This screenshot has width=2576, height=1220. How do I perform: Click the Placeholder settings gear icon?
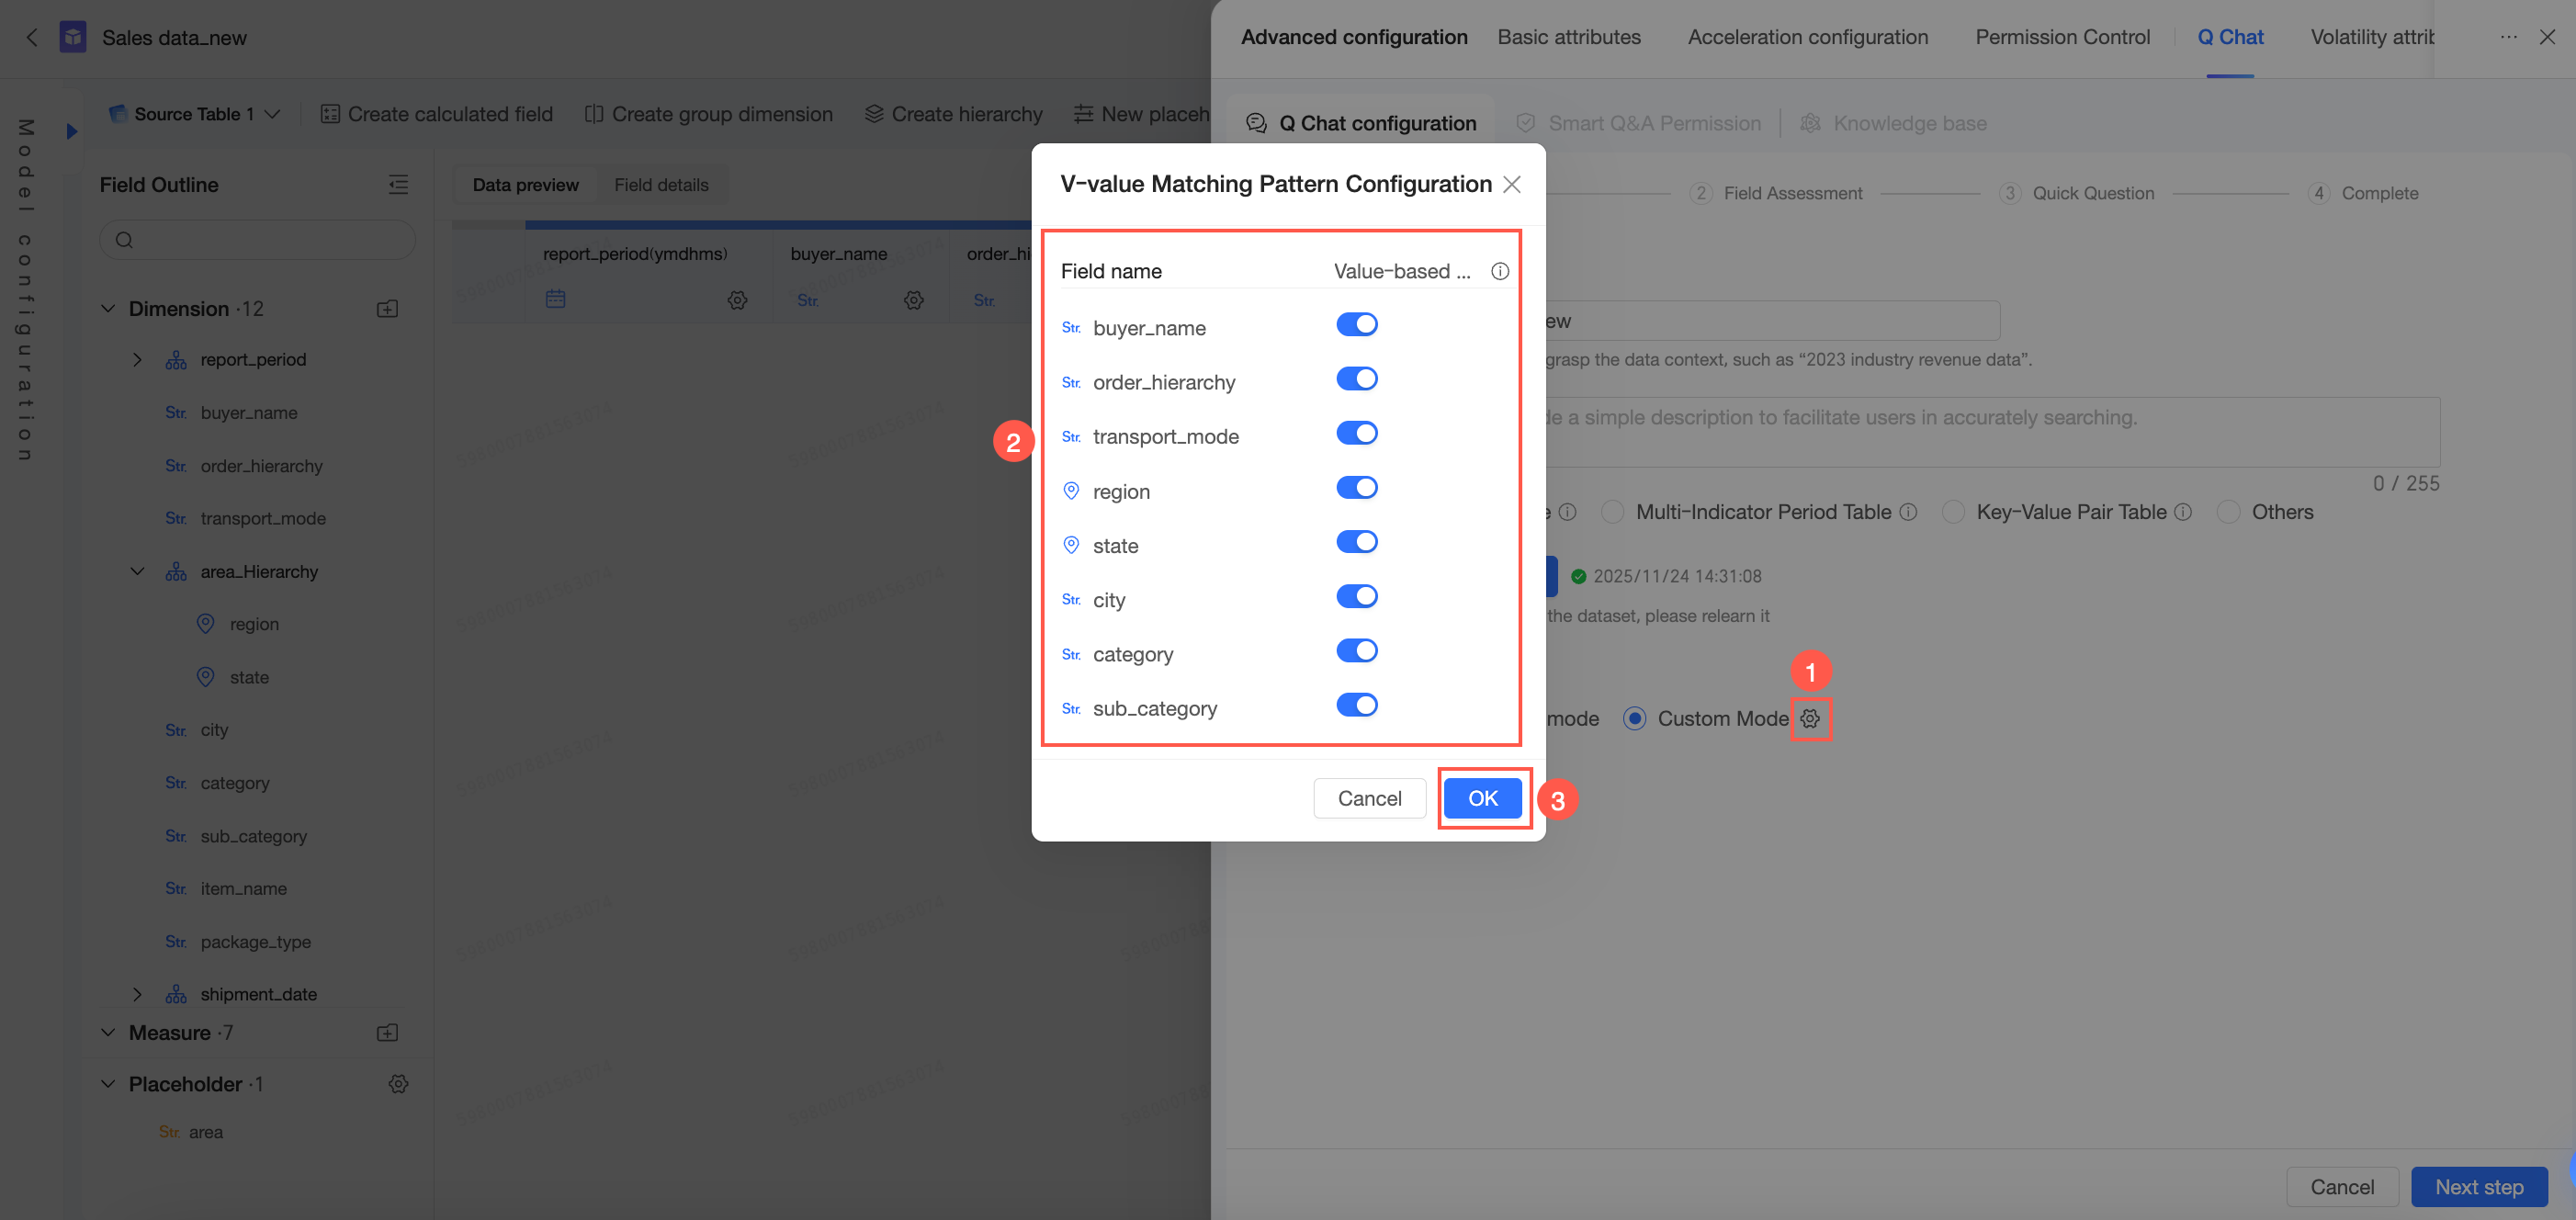pyautogui.click(x=398, y=1084)
